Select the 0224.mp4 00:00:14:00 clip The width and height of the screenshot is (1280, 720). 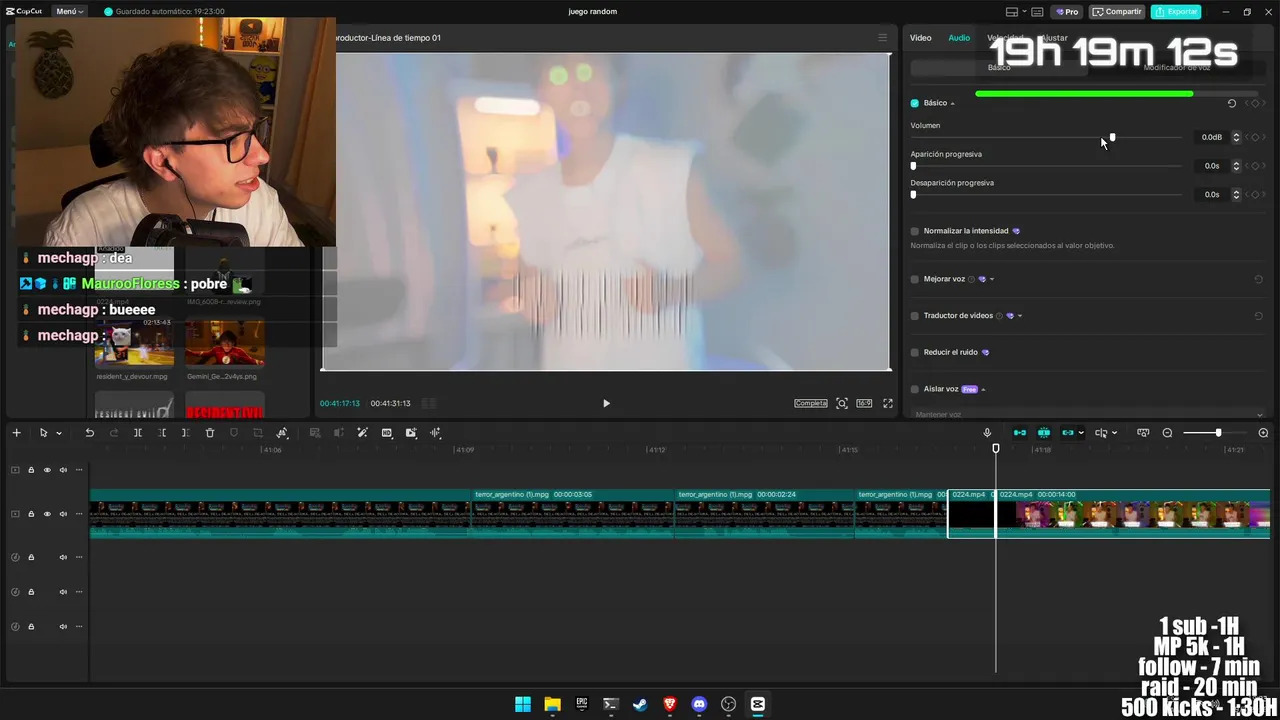coord(1133,514)
